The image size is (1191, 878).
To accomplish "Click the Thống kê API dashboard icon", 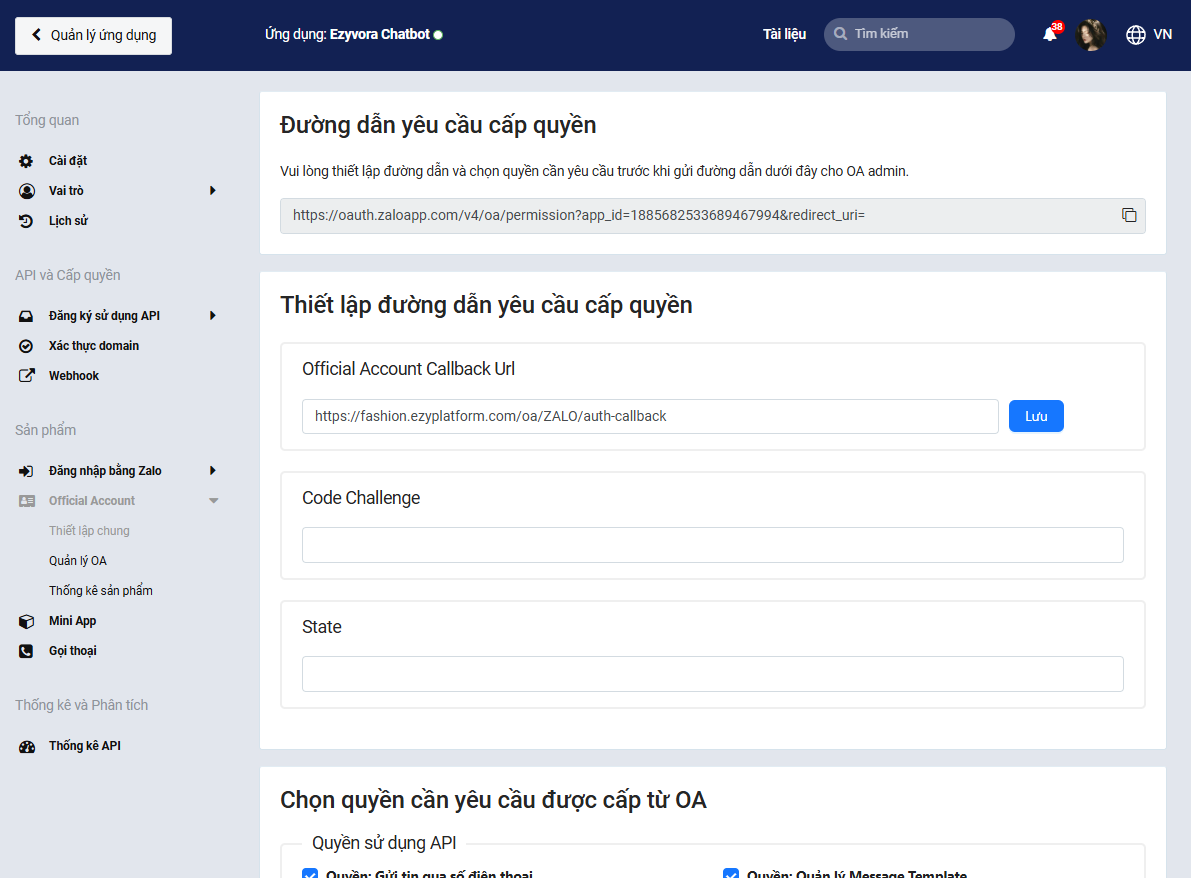I will [x=27, y=747].
